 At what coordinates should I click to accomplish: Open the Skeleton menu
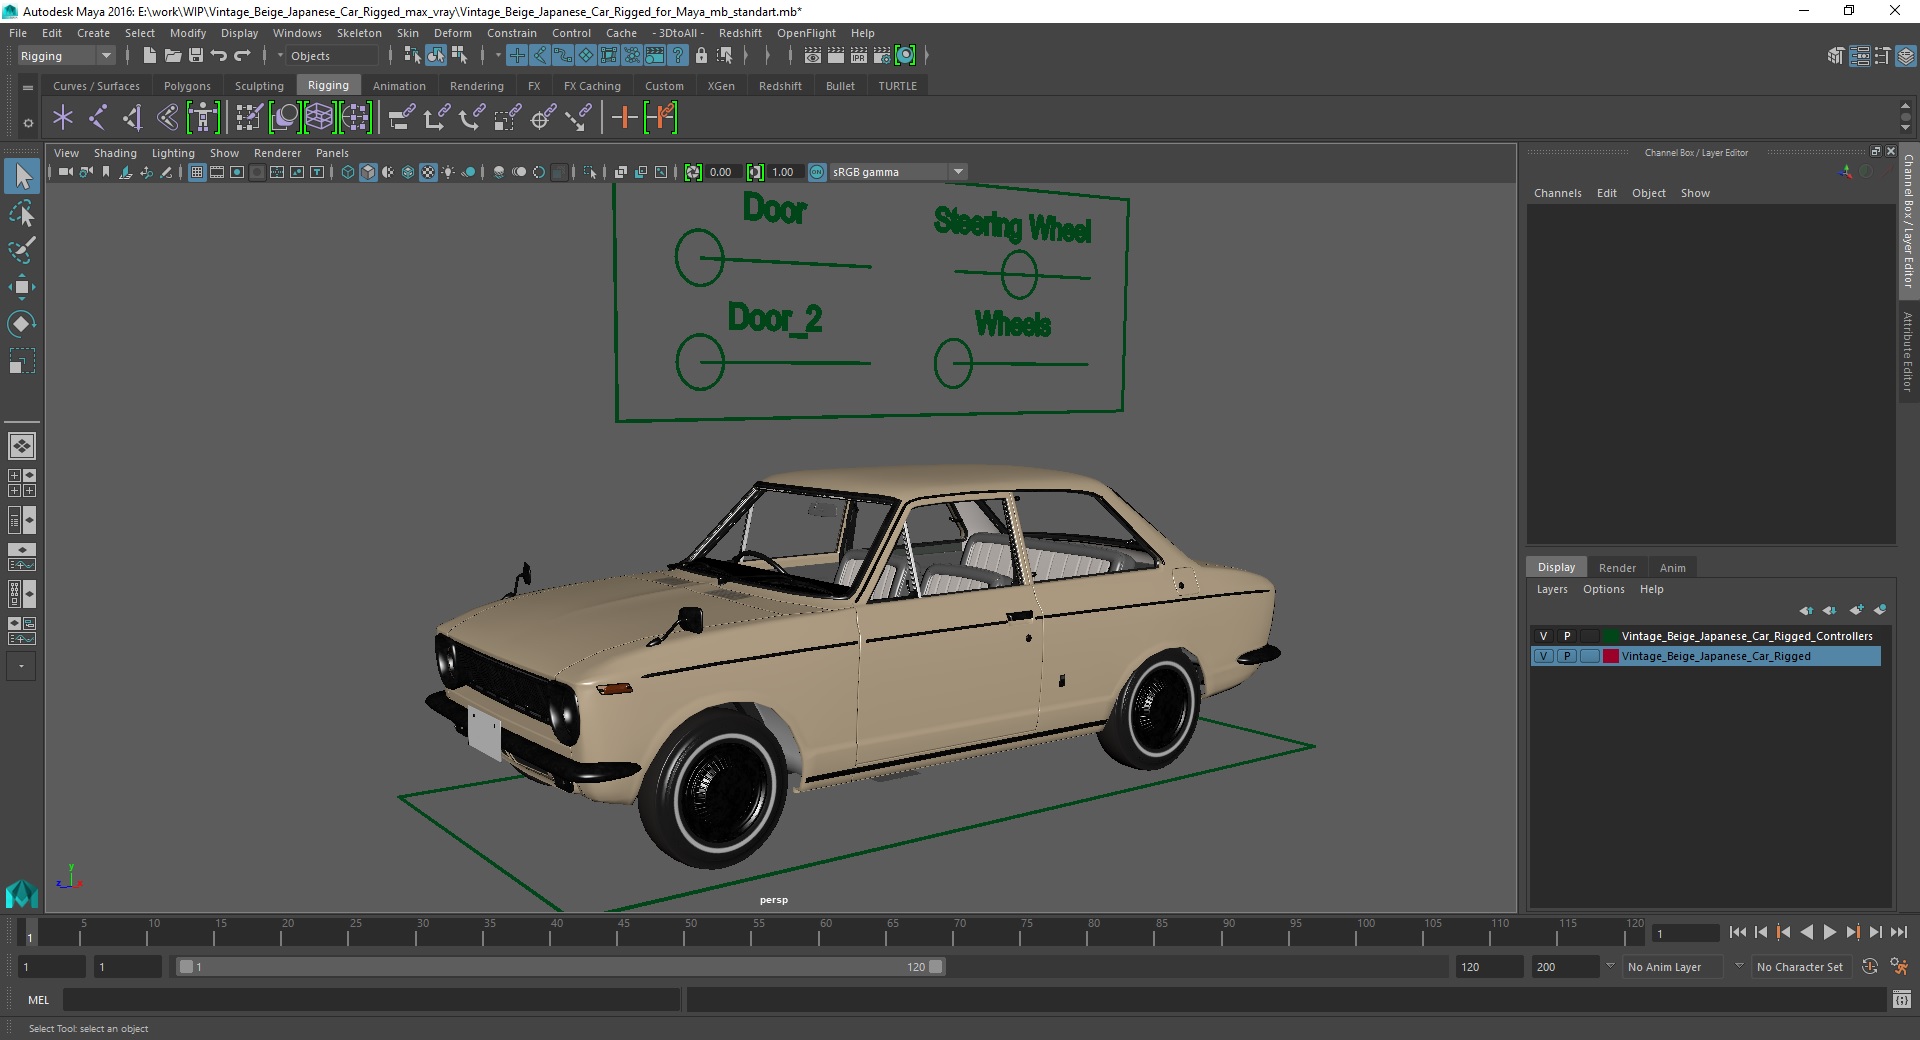click(x=359, y=33)
